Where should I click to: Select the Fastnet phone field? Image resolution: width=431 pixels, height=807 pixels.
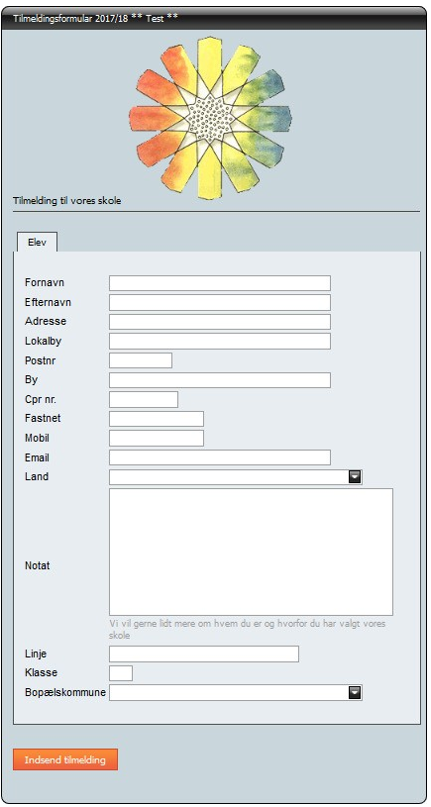pyautogui.click(x=157, y=418)
